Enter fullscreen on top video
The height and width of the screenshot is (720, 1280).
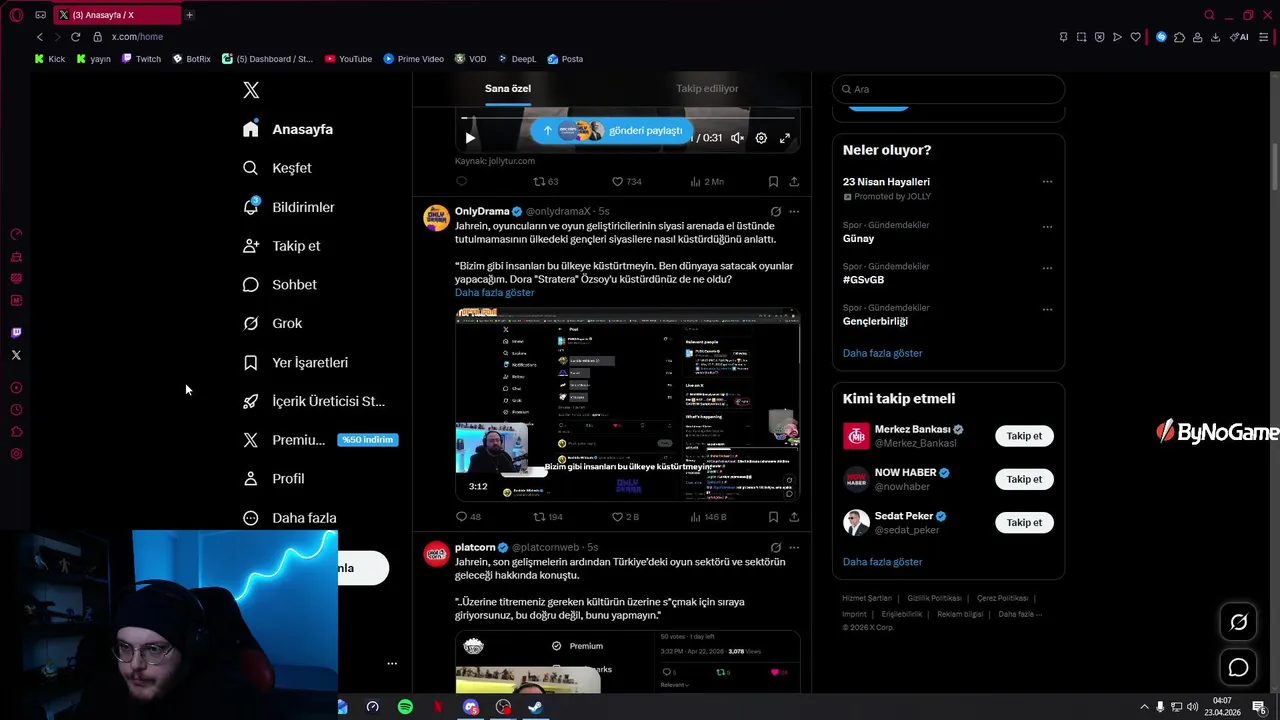(x=785, y=138)
